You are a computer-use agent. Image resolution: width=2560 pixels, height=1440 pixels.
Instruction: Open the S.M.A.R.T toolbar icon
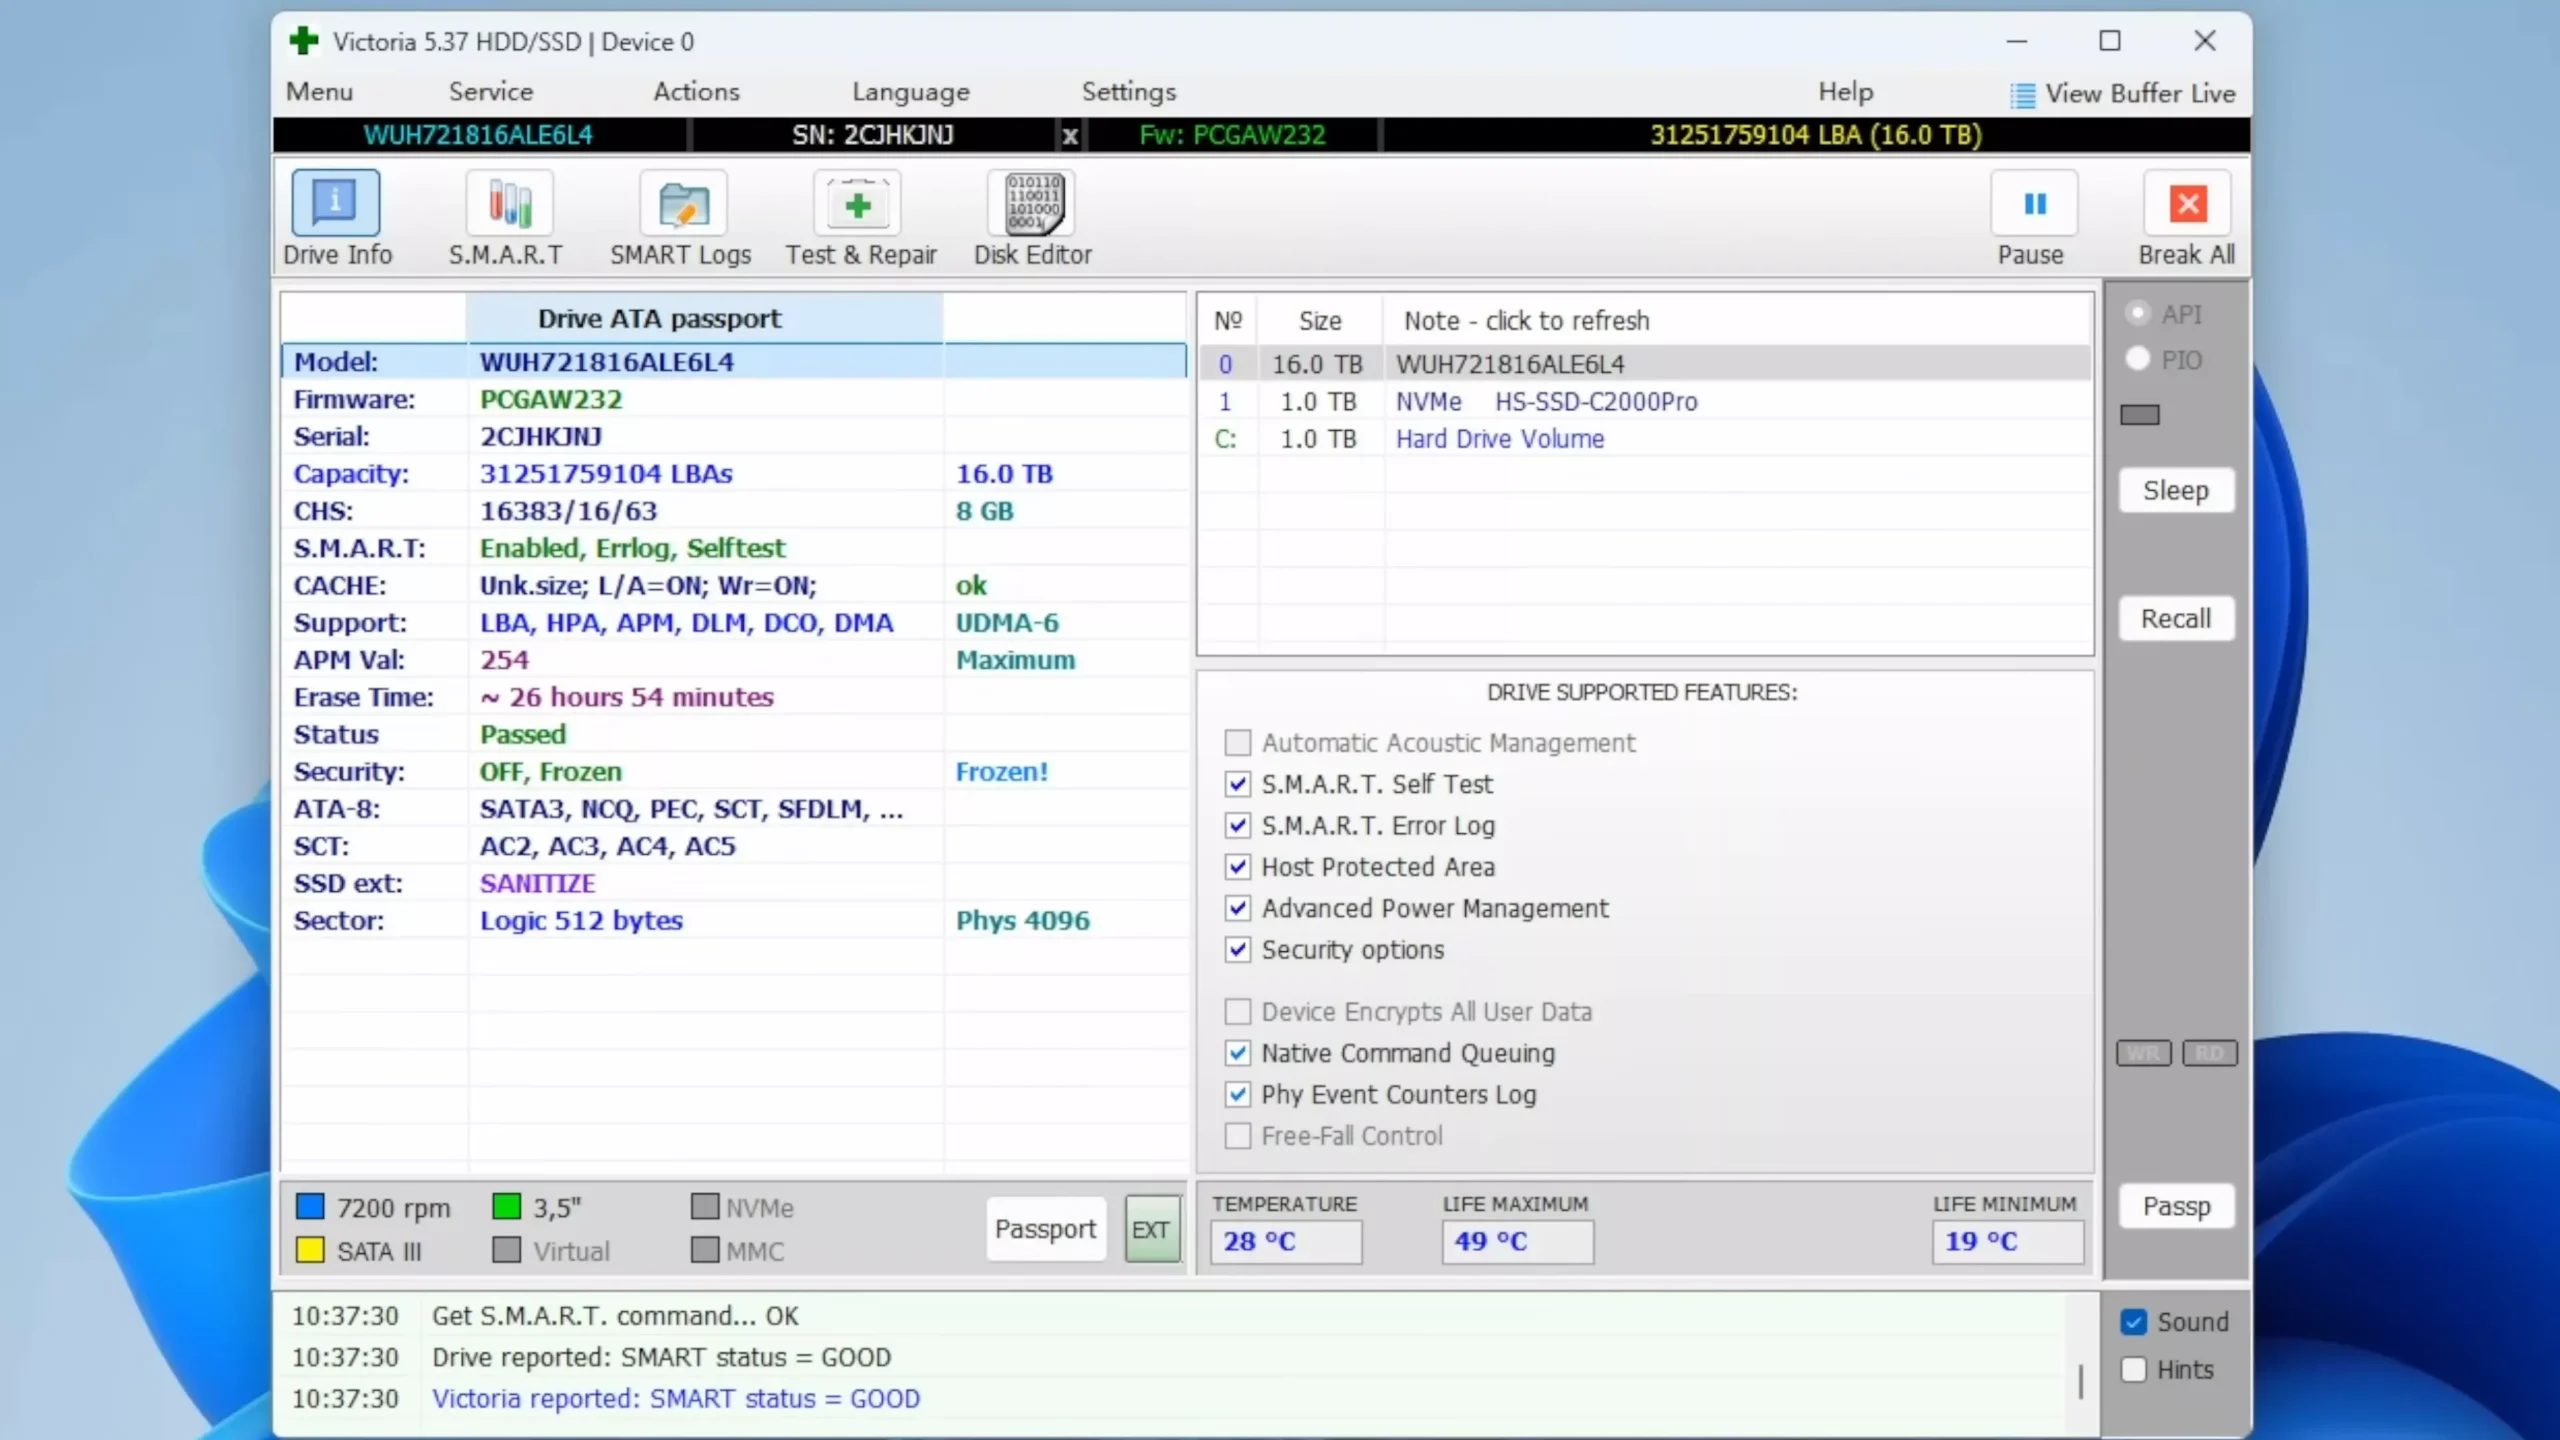pos(509,203)
